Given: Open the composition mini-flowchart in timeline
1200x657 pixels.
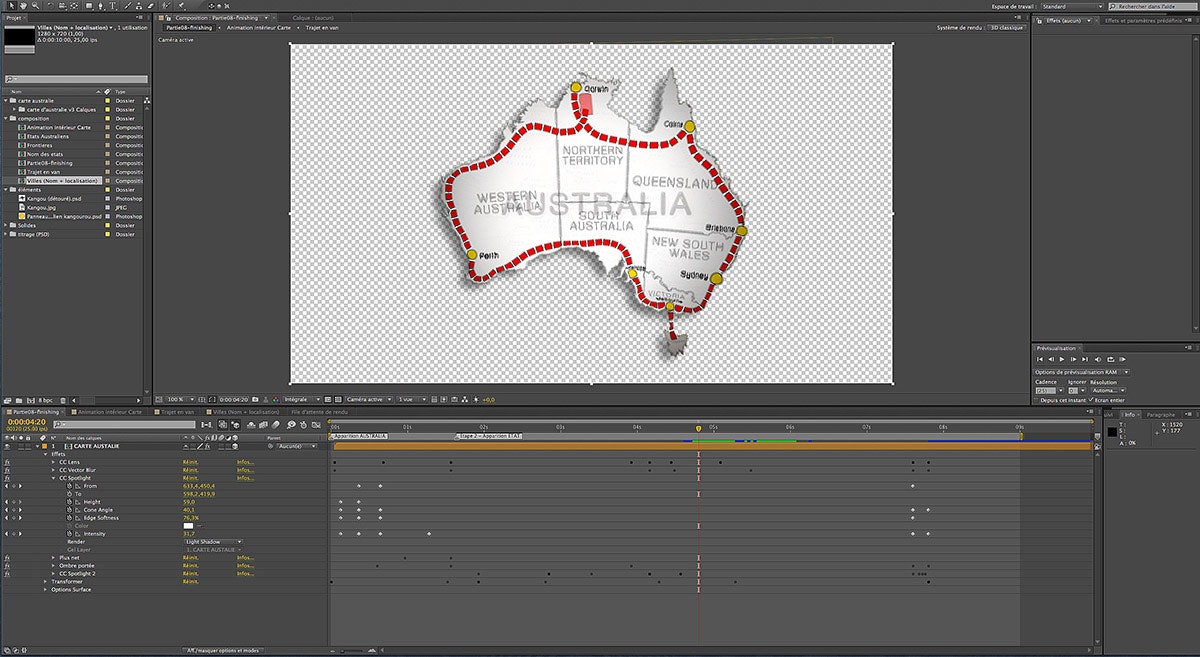Looking at the screenshot, I should pos(206,425).
